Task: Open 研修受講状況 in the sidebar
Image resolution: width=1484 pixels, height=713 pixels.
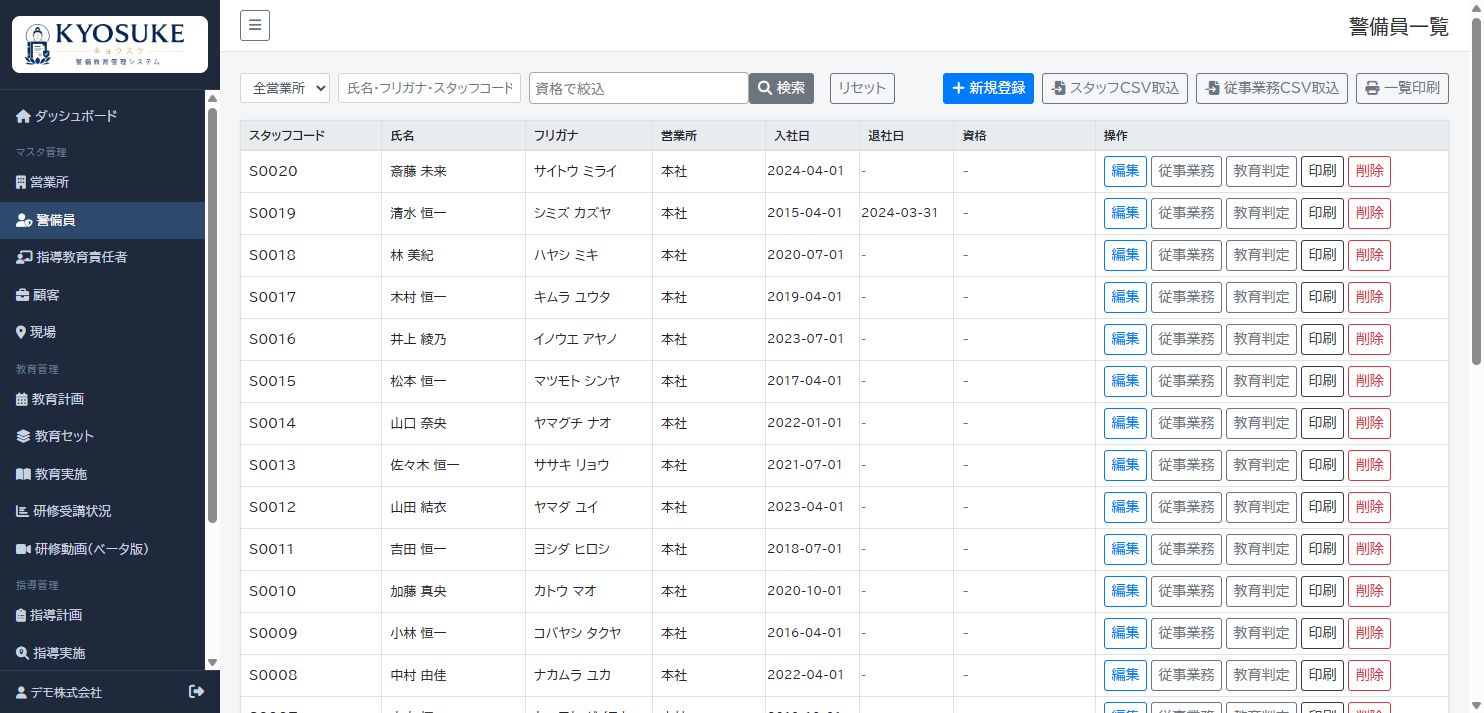Action: point(102,511)
